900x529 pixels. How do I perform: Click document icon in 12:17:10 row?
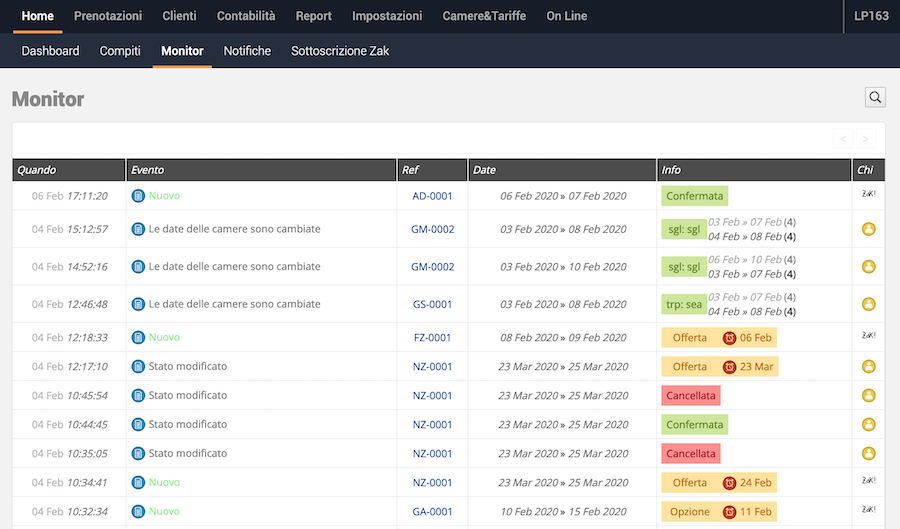pos(138,366)
